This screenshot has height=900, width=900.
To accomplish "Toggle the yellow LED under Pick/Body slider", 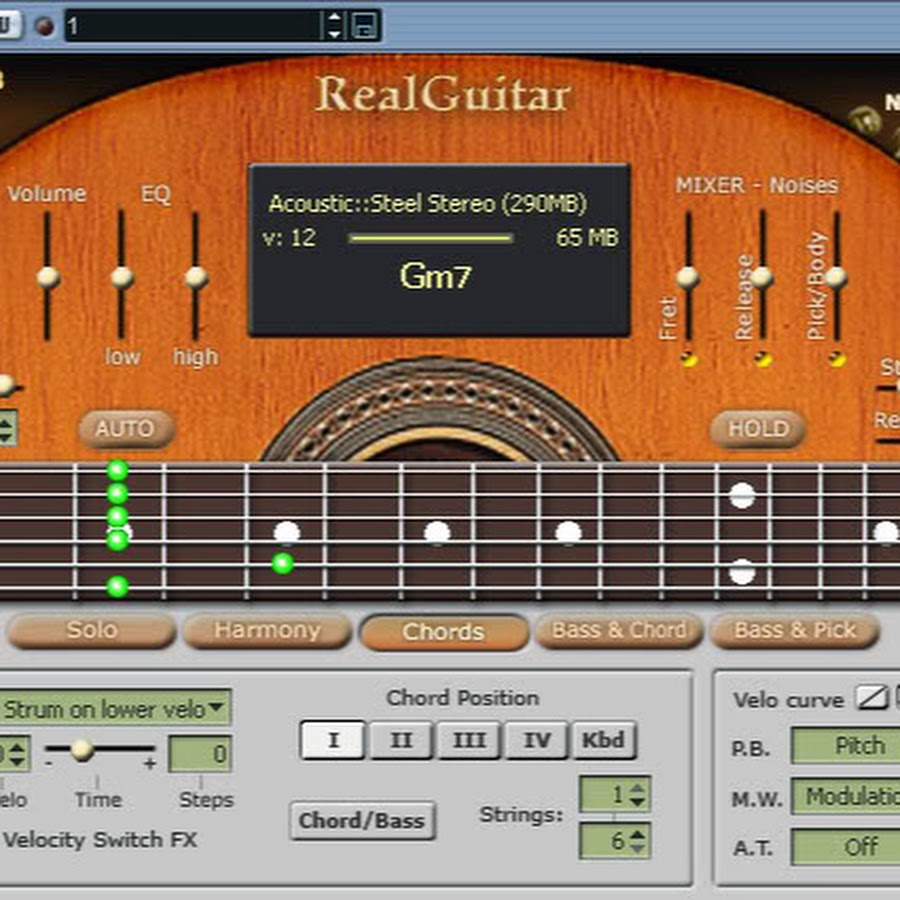I will click(837, 359).
